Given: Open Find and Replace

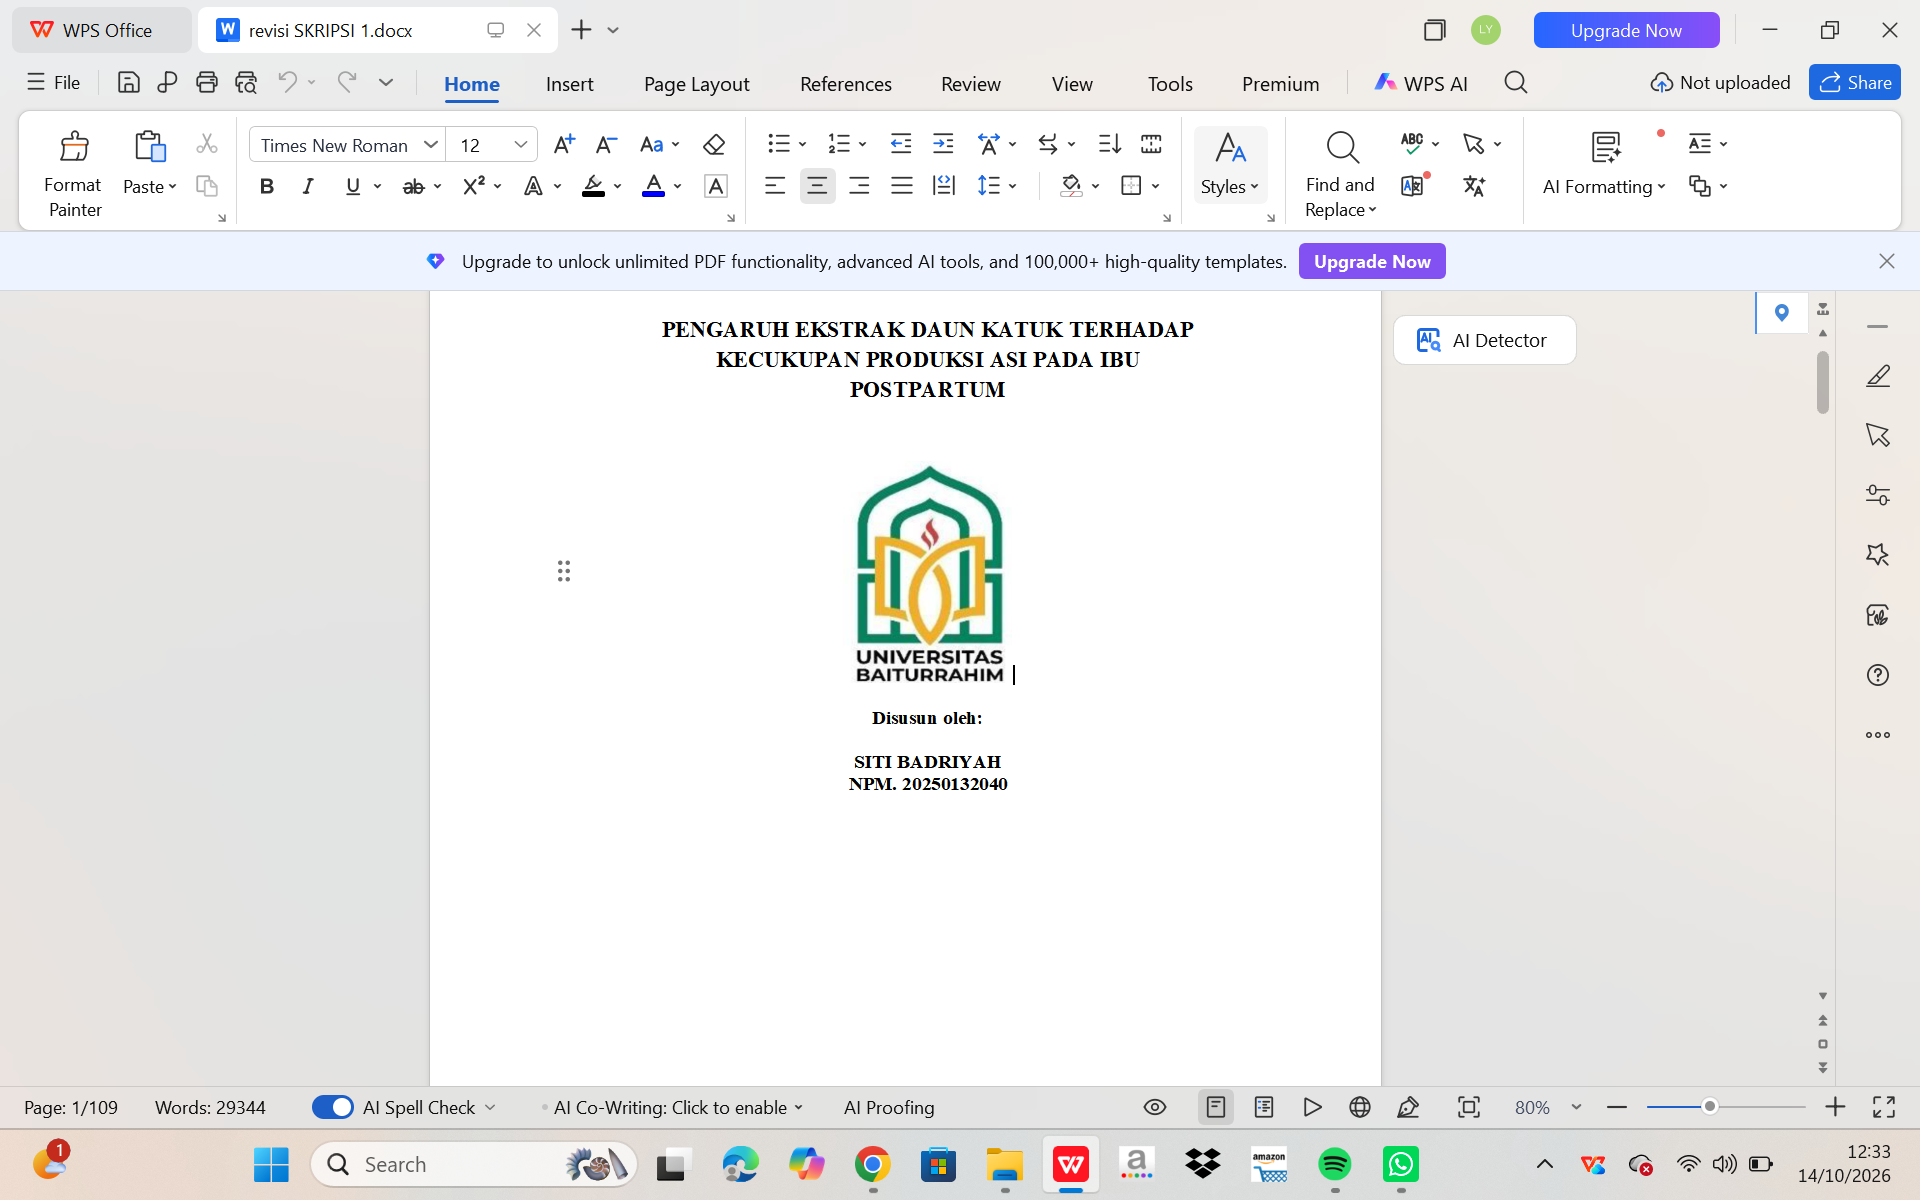Looking at the screenshot, I should (x=1341, y=174).
